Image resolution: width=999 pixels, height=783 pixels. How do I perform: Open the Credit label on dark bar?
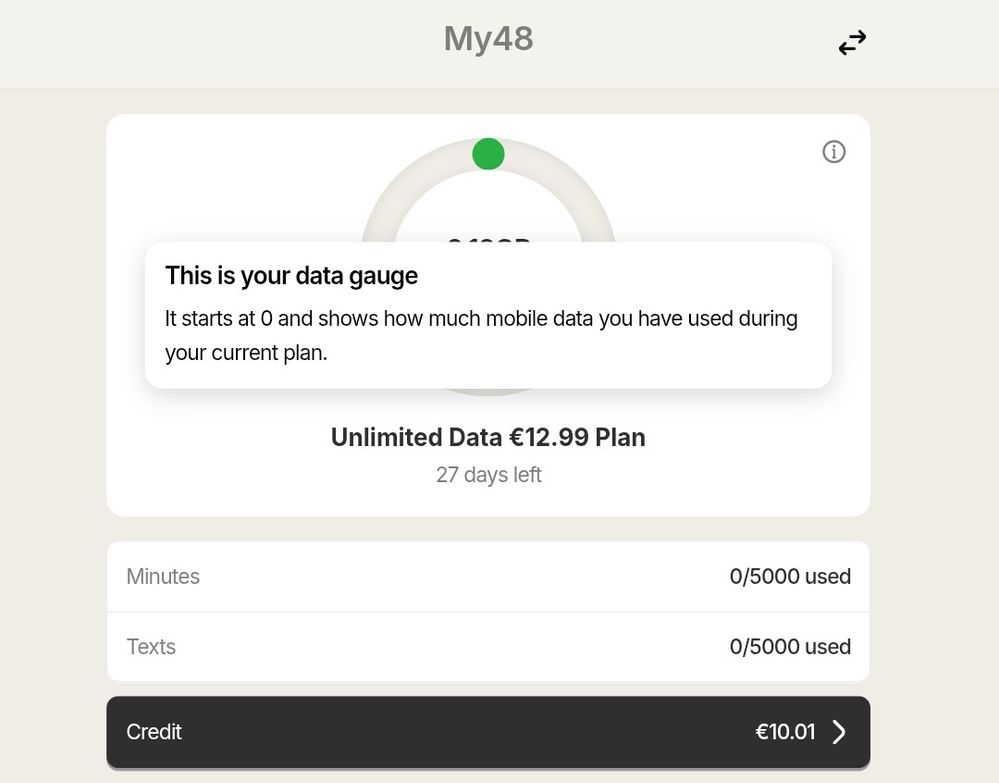tap(154, 731)
